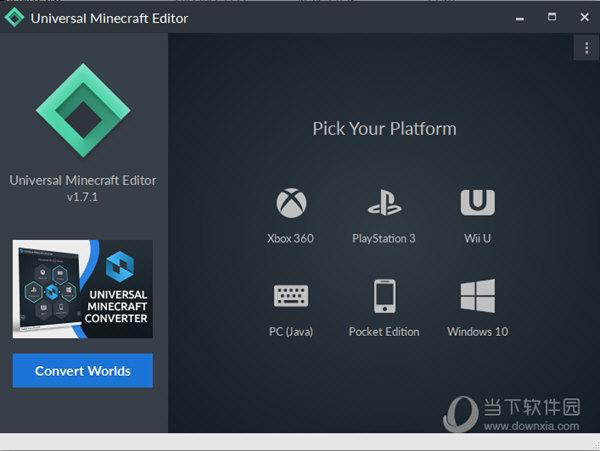Click the title bar app logo icon

(x=15, y=18)
